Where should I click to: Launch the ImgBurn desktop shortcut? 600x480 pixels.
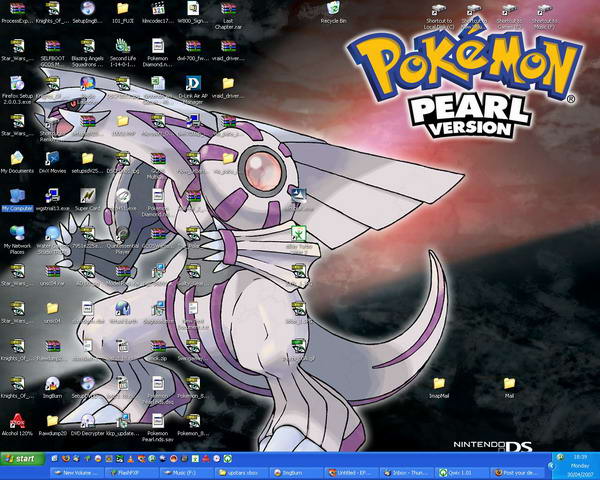pos(52,387)
